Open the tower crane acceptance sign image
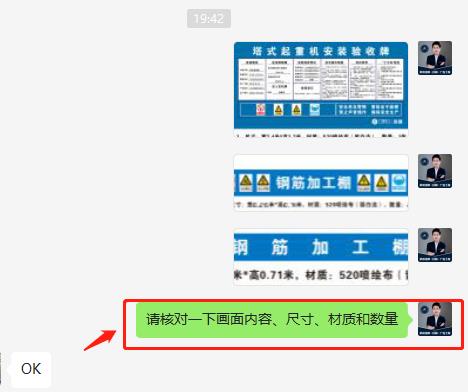Viewport: 468px width, 392px height. (321, 90)
